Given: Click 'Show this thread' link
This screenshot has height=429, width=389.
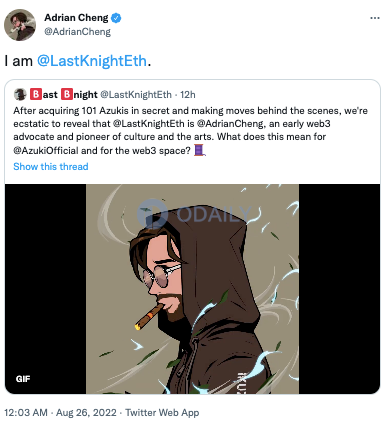Looking at the screenshot, I should tap(51, 166).
